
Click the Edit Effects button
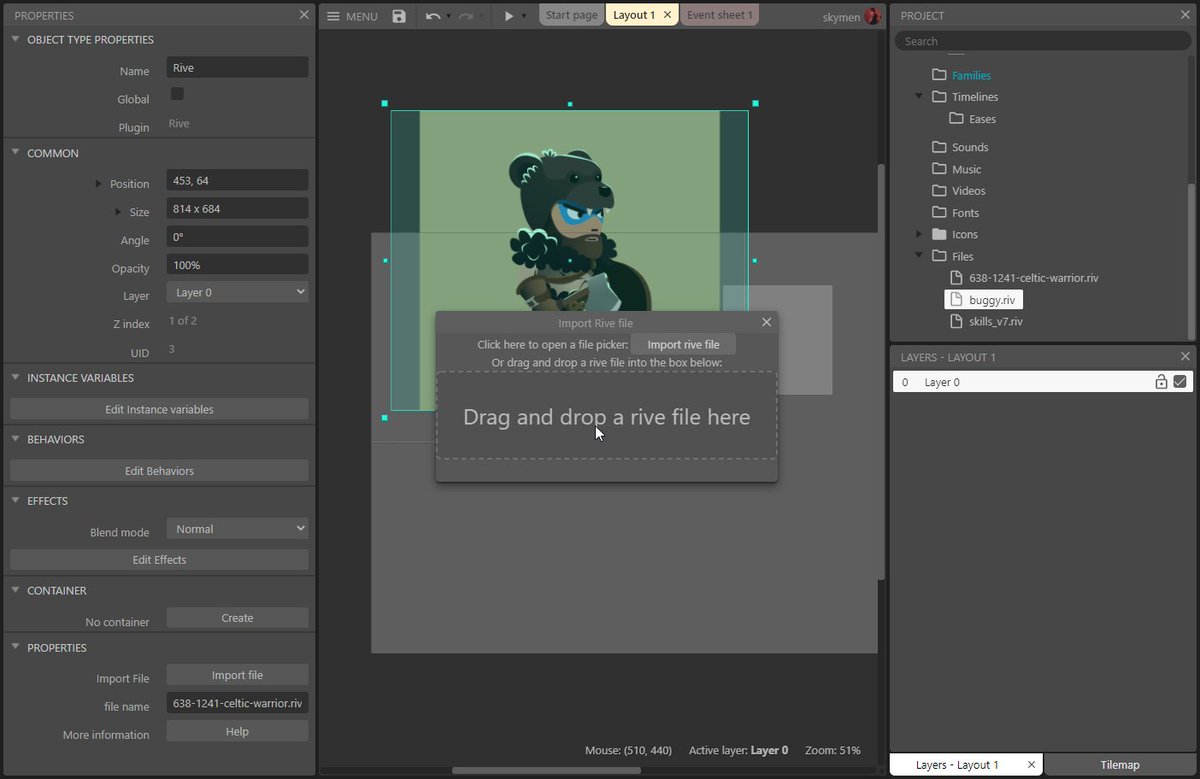[x=159, y=560]
